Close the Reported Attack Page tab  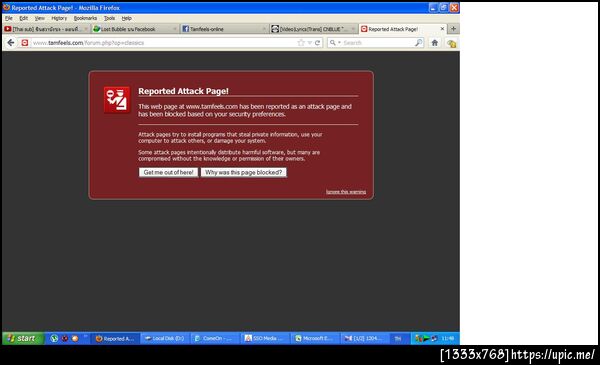[442, 29]
